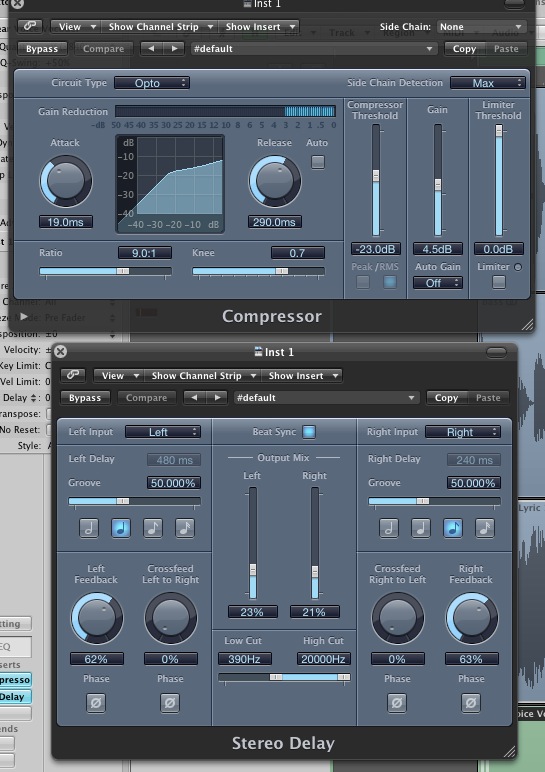Open Show Insert menu in Compressor
The image size is (545, 772).
(x=259, y=27)
